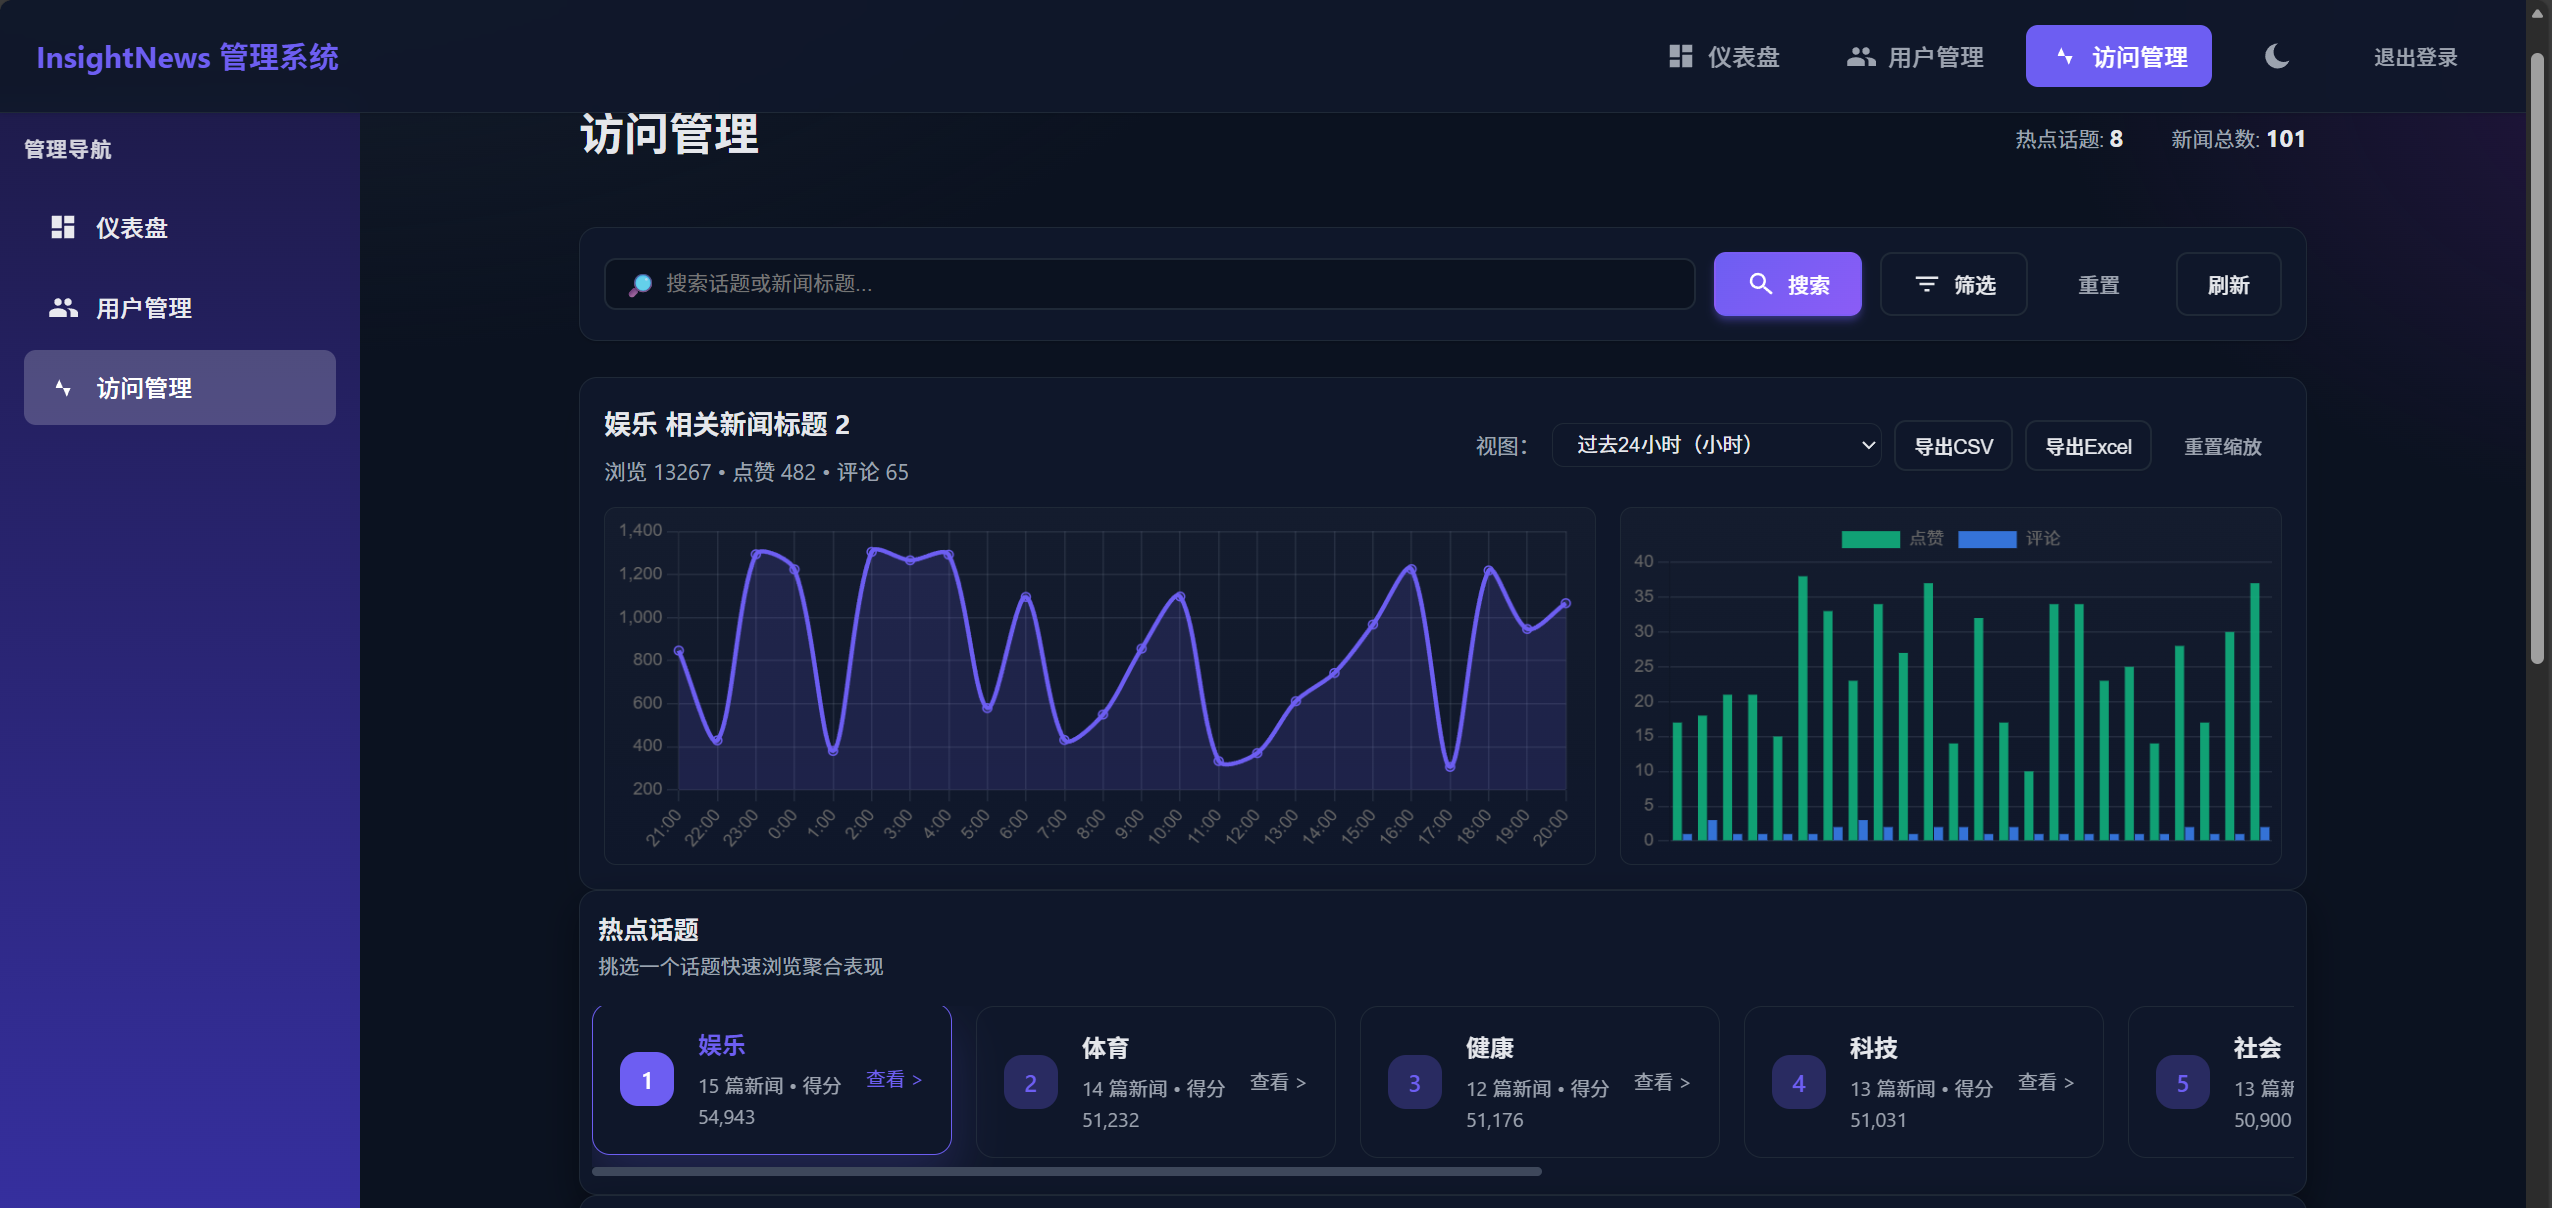This screenshot has width=2552, height=1208.
Task: Click magnifier icon in search field
Action: tap(640, 284)
